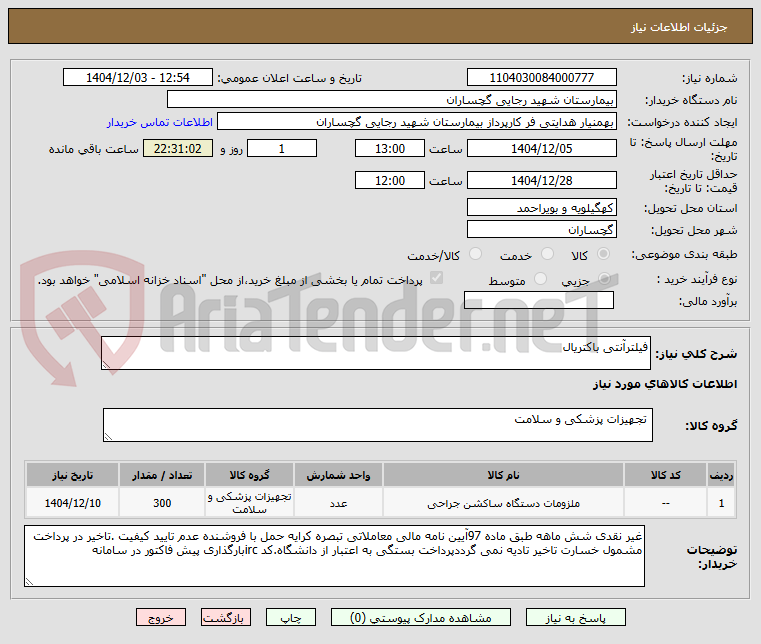
Task: Click the نام دستگاه خریدار field
Action: pos(392,99)
